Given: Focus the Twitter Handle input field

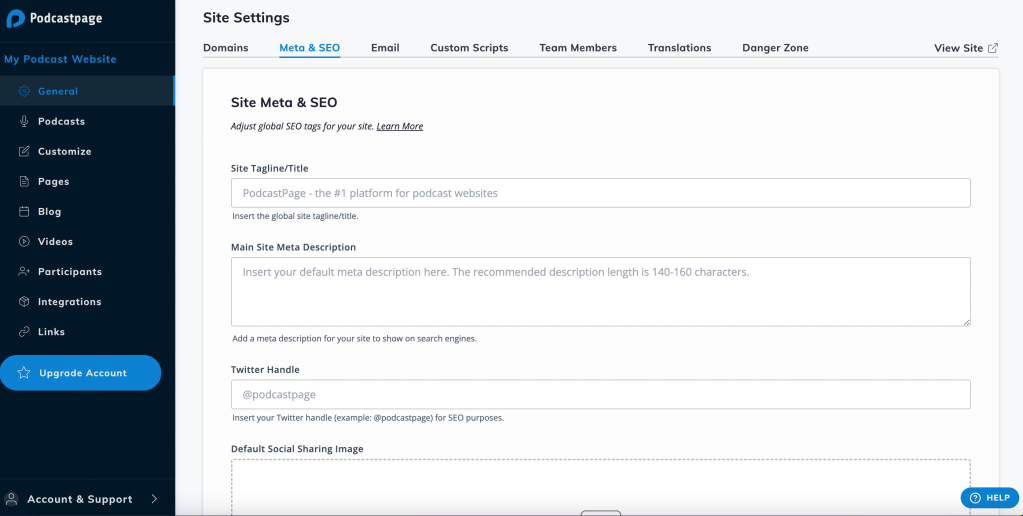Looking at the screenshot, I should point(600,394).
